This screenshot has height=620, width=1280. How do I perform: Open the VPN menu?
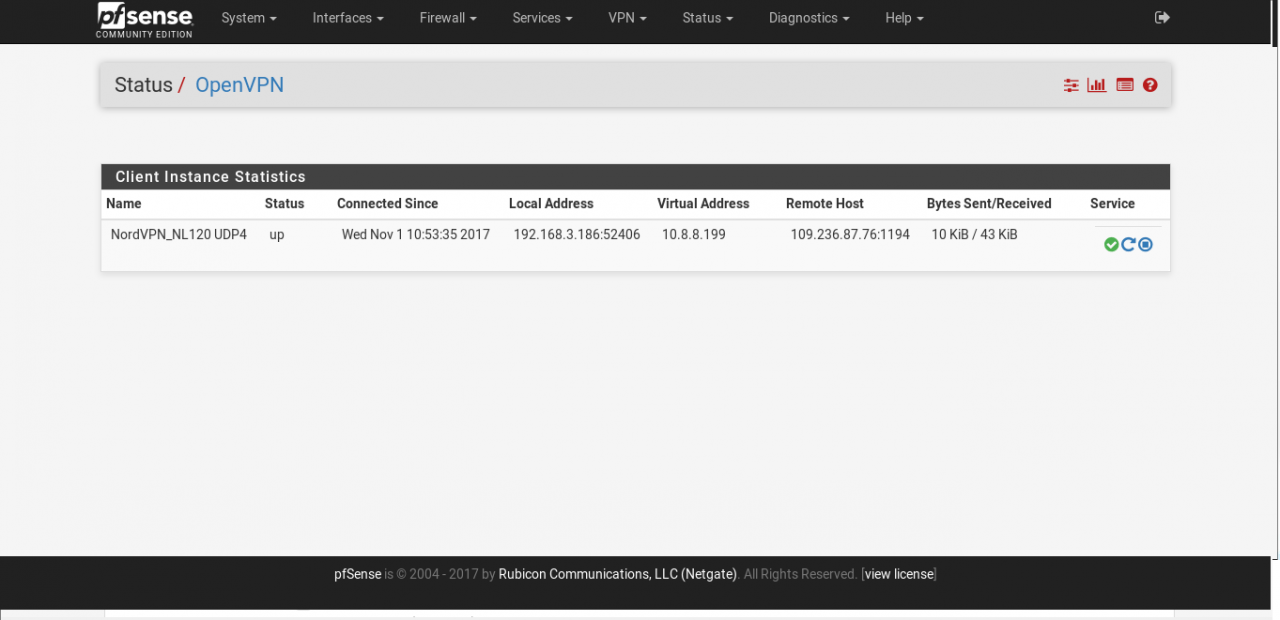(627, 18)
